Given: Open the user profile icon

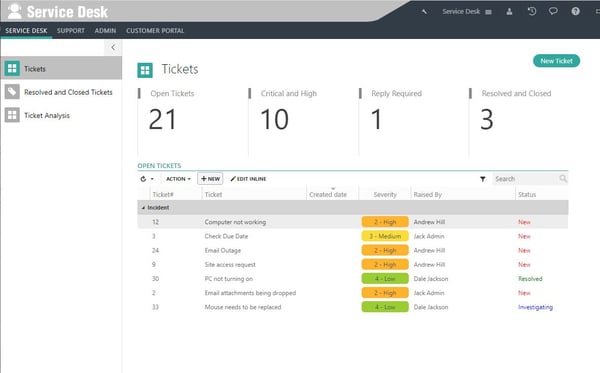Looking at the screenshot, I should [x=509, y=11].
